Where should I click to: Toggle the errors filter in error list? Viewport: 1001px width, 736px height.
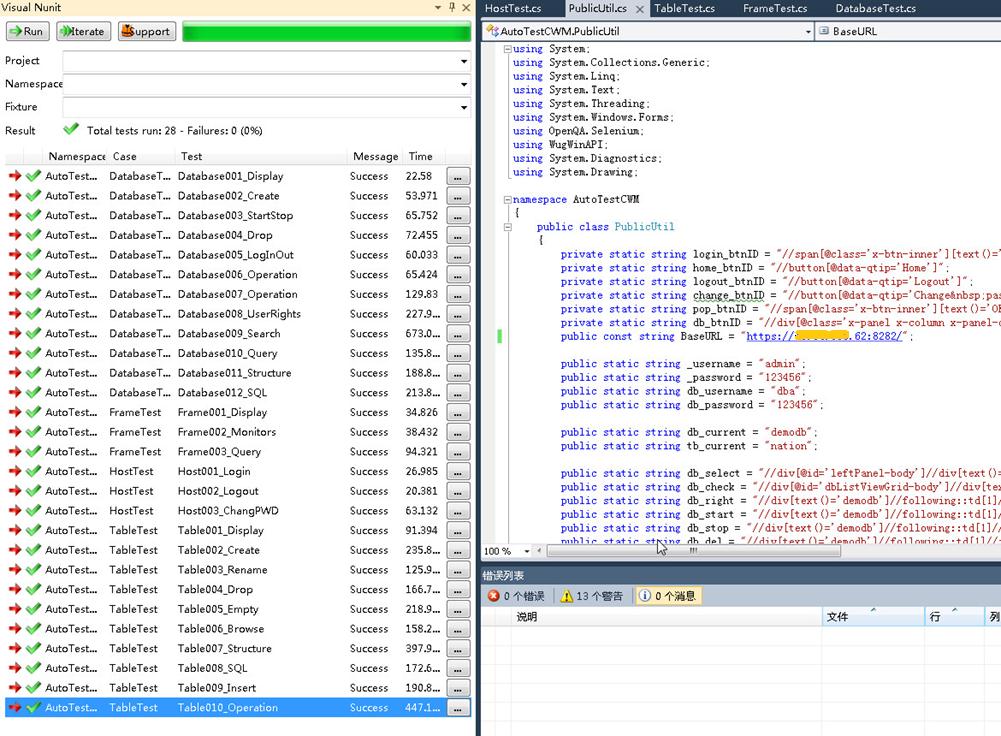[516, 596]
